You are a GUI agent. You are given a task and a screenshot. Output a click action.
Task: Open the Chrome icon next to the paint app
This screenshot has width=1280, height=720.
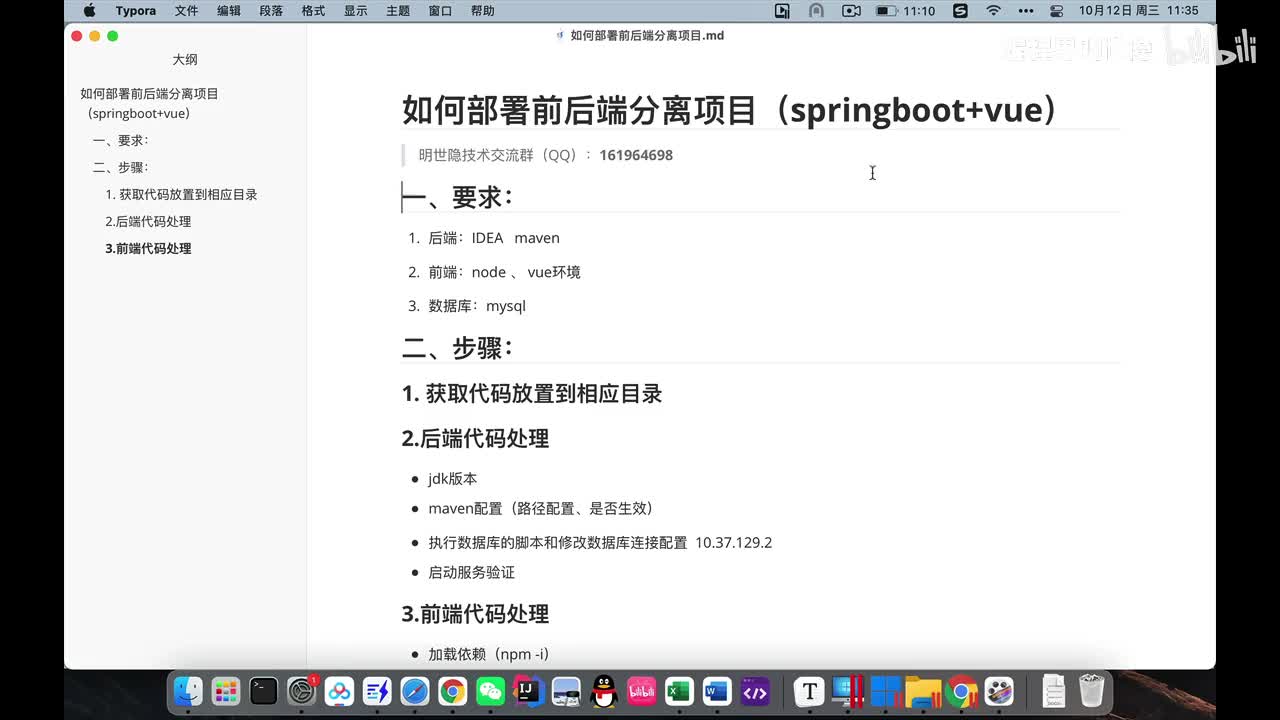(961, 691)
